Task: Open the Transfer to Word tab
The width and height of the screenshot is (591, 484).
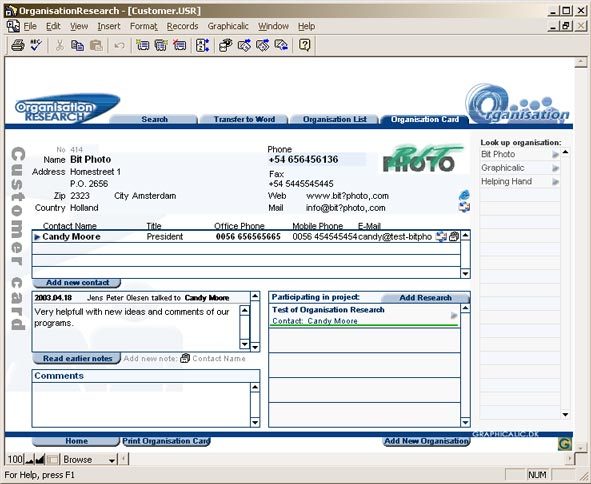Action: point(244,119)
